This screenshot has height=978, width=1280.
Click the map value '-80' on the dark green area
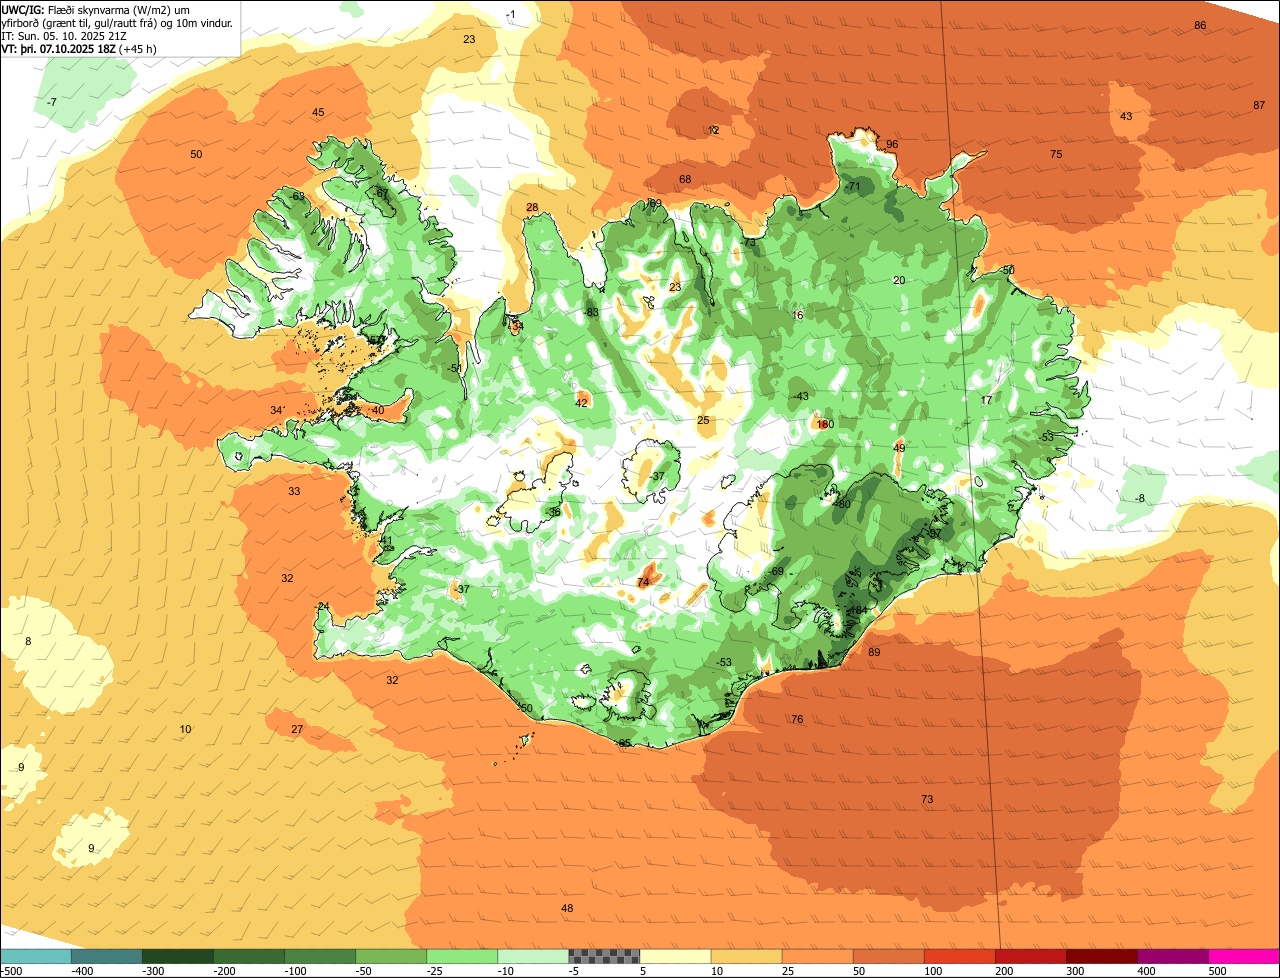[842, 504]
